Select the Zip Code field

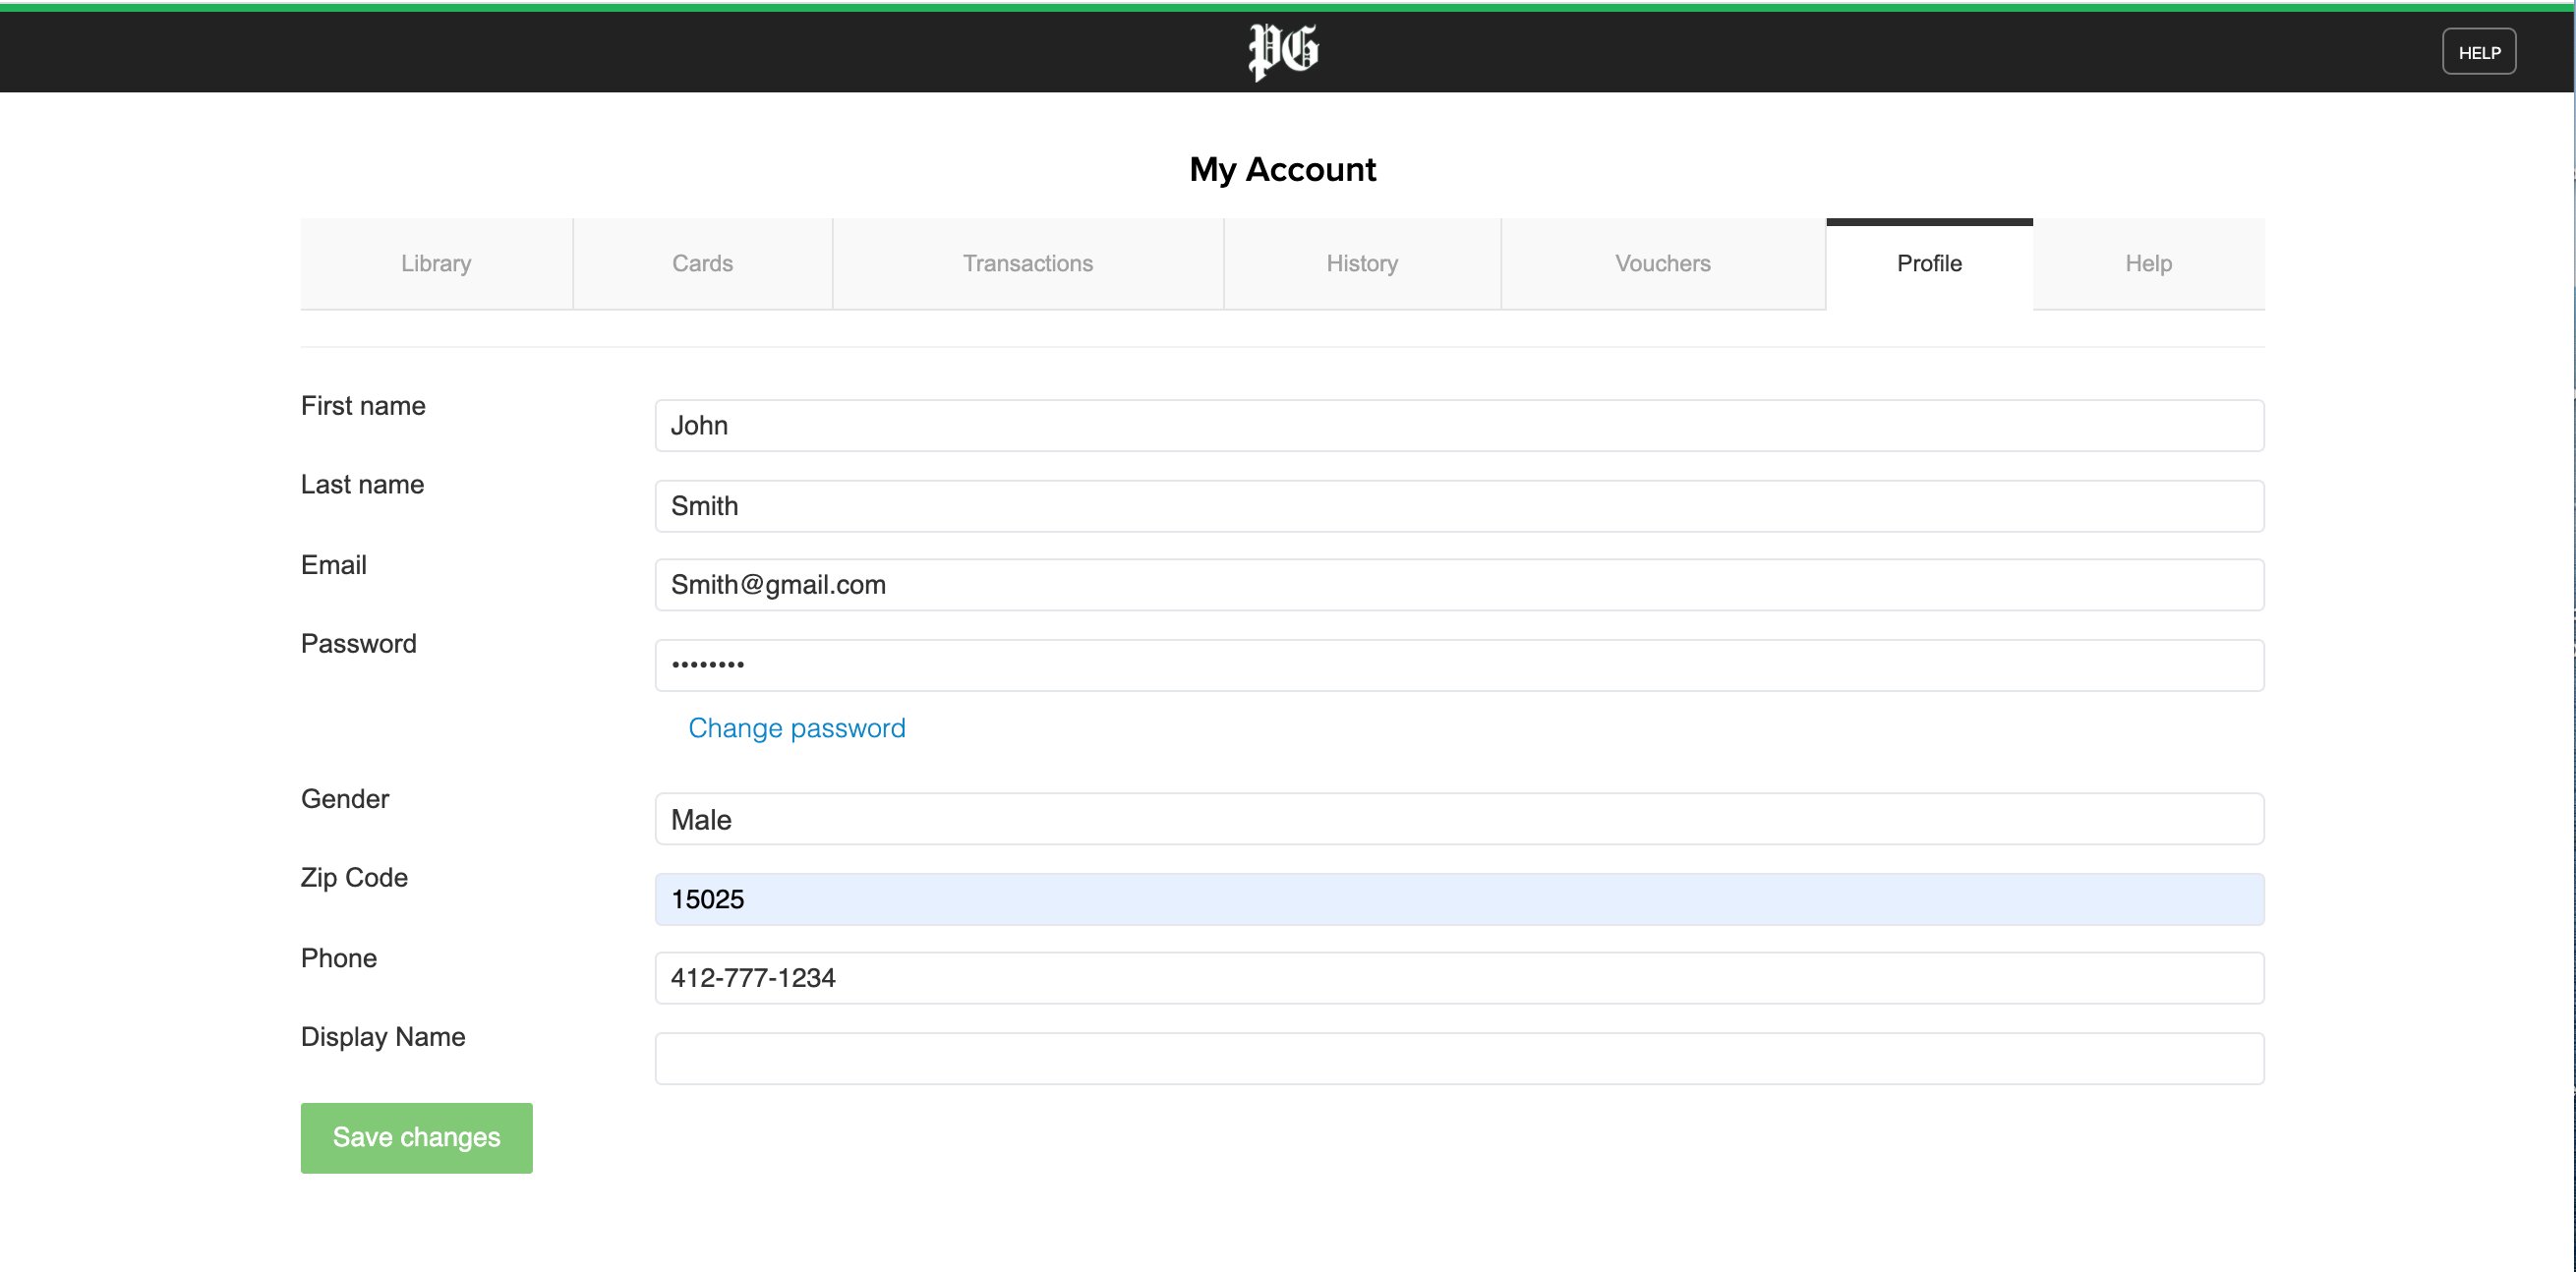pos(1458,899)
